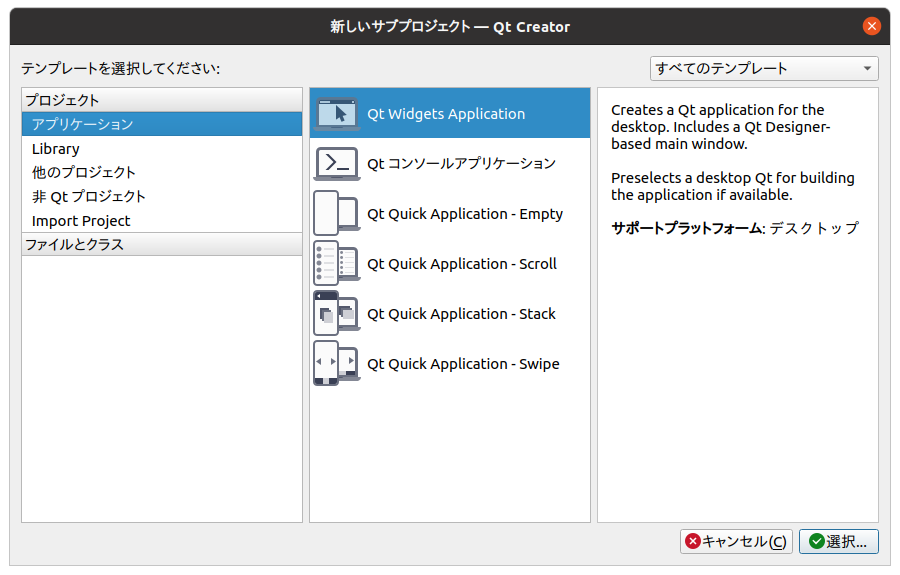This screenshot has height=575, width=900.
Task: Select the Import Project category
Action: 162,221
